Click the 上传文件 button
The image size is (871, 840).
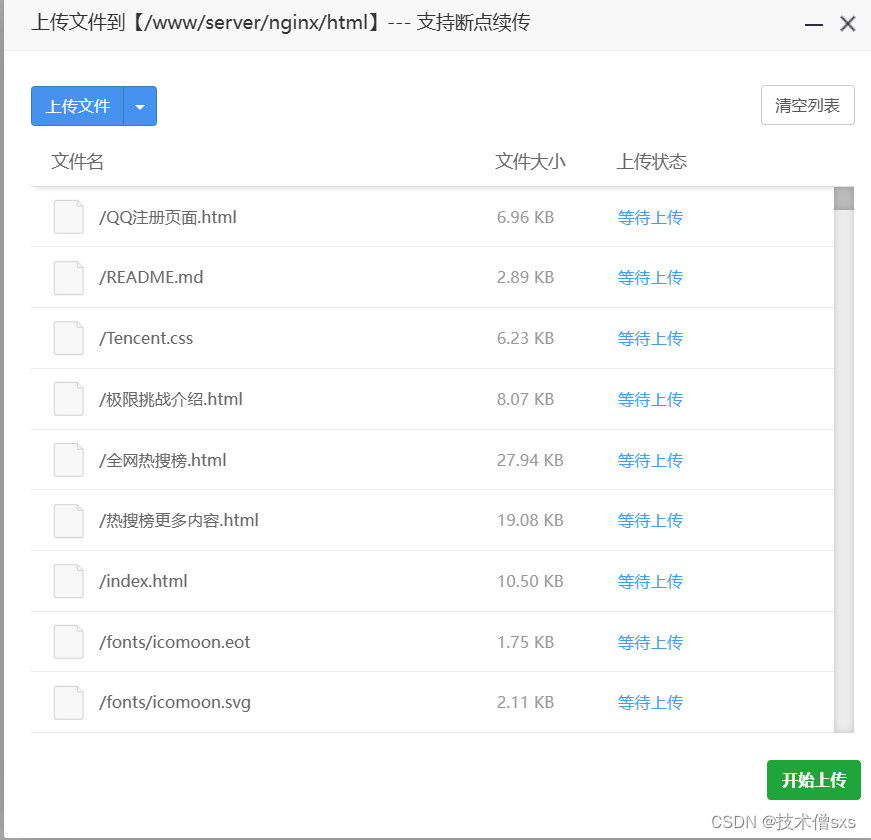(77, 106)
